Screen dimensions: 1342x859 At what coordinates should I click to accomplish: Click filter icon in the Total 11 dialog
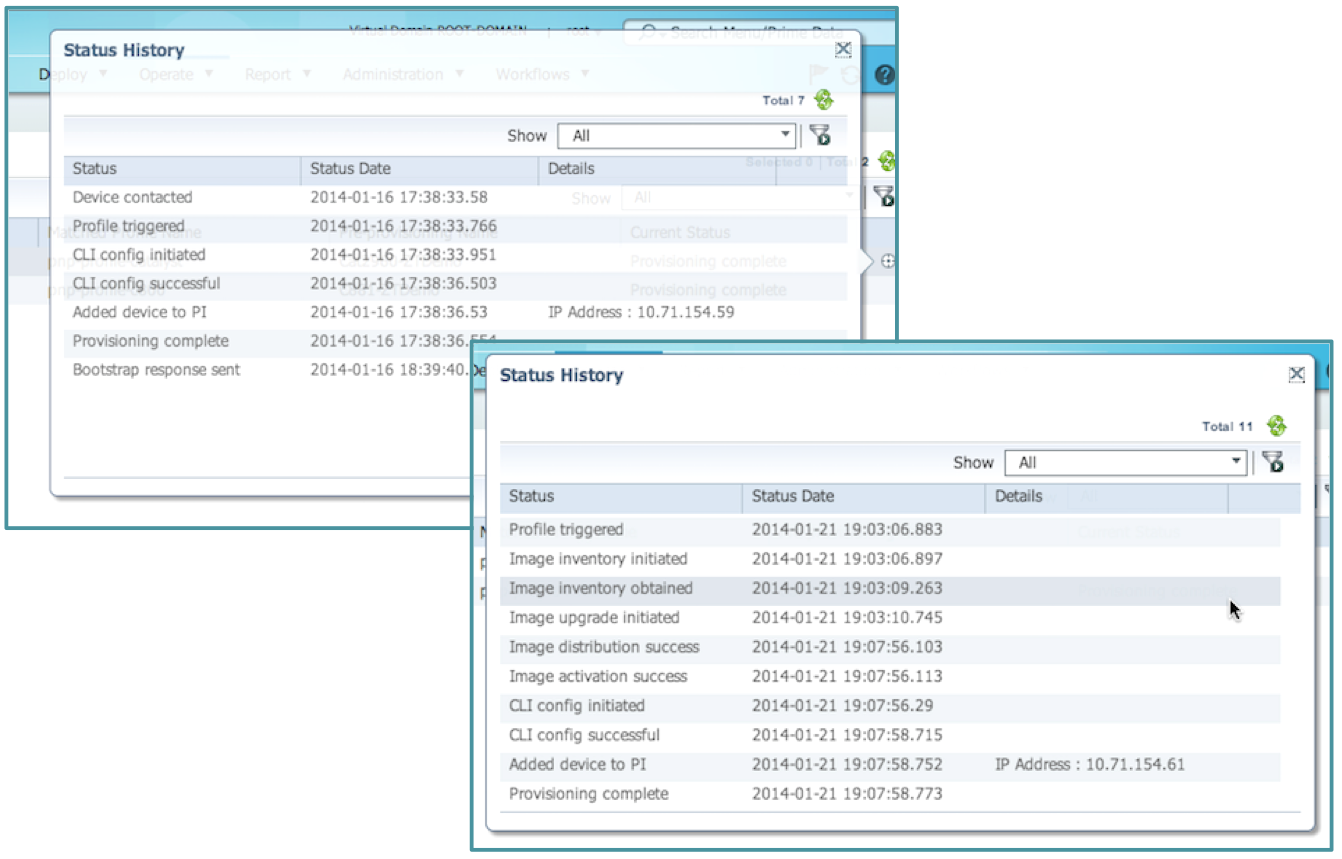coord(1272,462)
